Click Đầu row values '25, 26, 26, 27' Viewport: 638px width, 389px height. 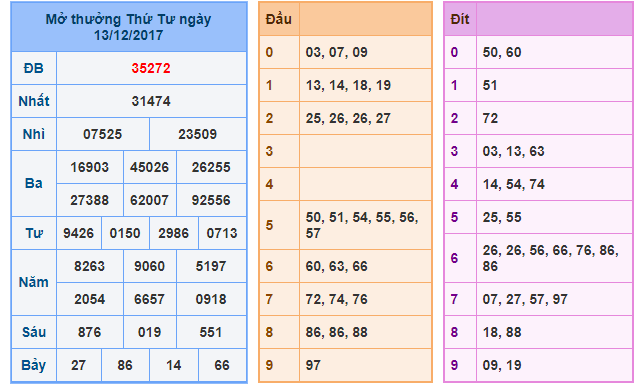pyautogui.click(x=349, y=118)
